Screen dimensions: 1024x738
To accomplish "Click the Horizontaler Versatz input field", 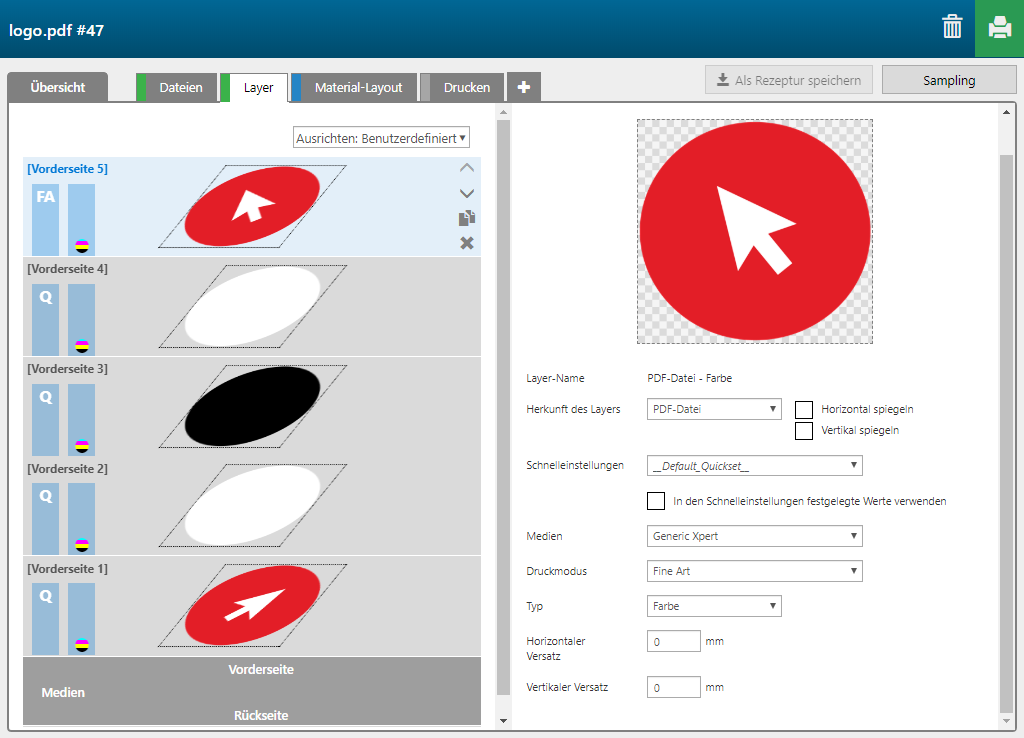I will (x=673, y=641).
